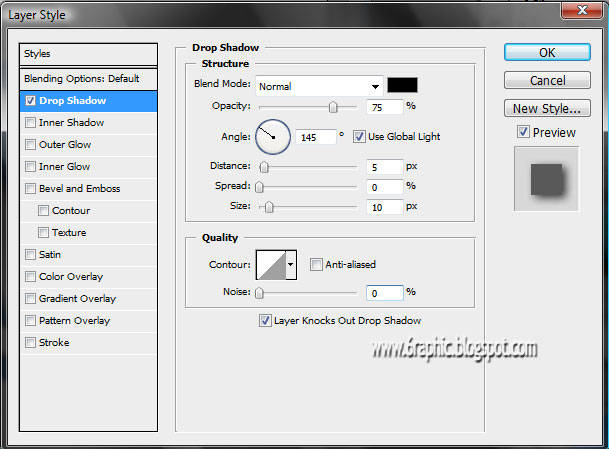
Task: Enable the Inner Shadow checkbox
Action: point(30,123)
